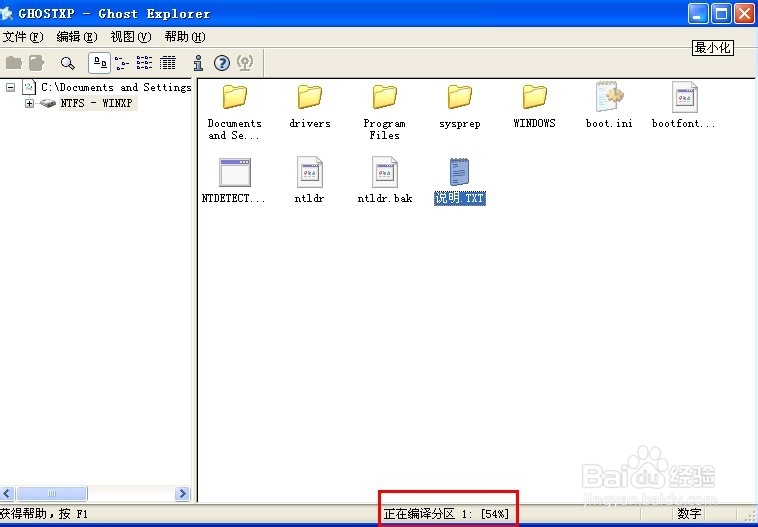Open the 编辑(E) menu
This screenshot has width=758, height=527.
point(77,37)
